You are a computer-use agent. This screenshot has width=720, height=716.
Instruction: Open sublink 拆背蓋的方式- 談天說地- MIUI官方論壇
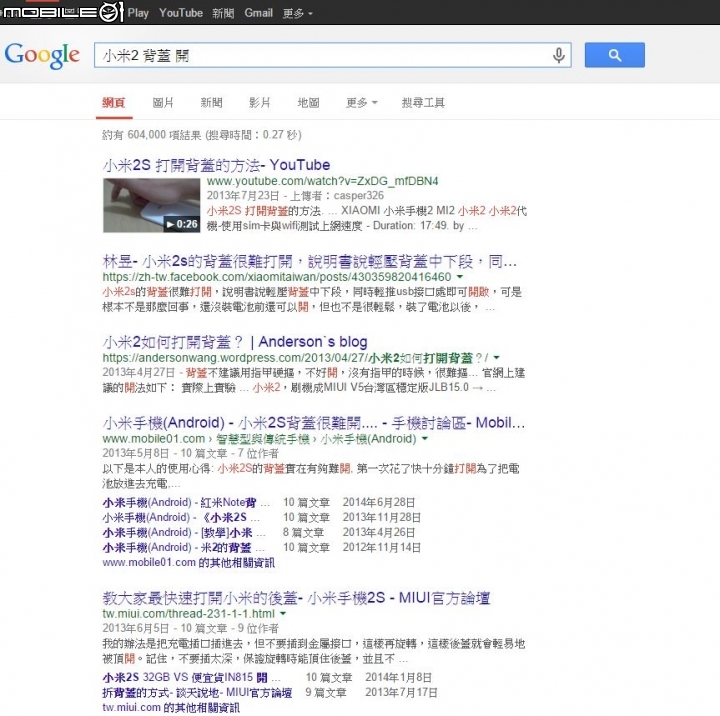197,693
